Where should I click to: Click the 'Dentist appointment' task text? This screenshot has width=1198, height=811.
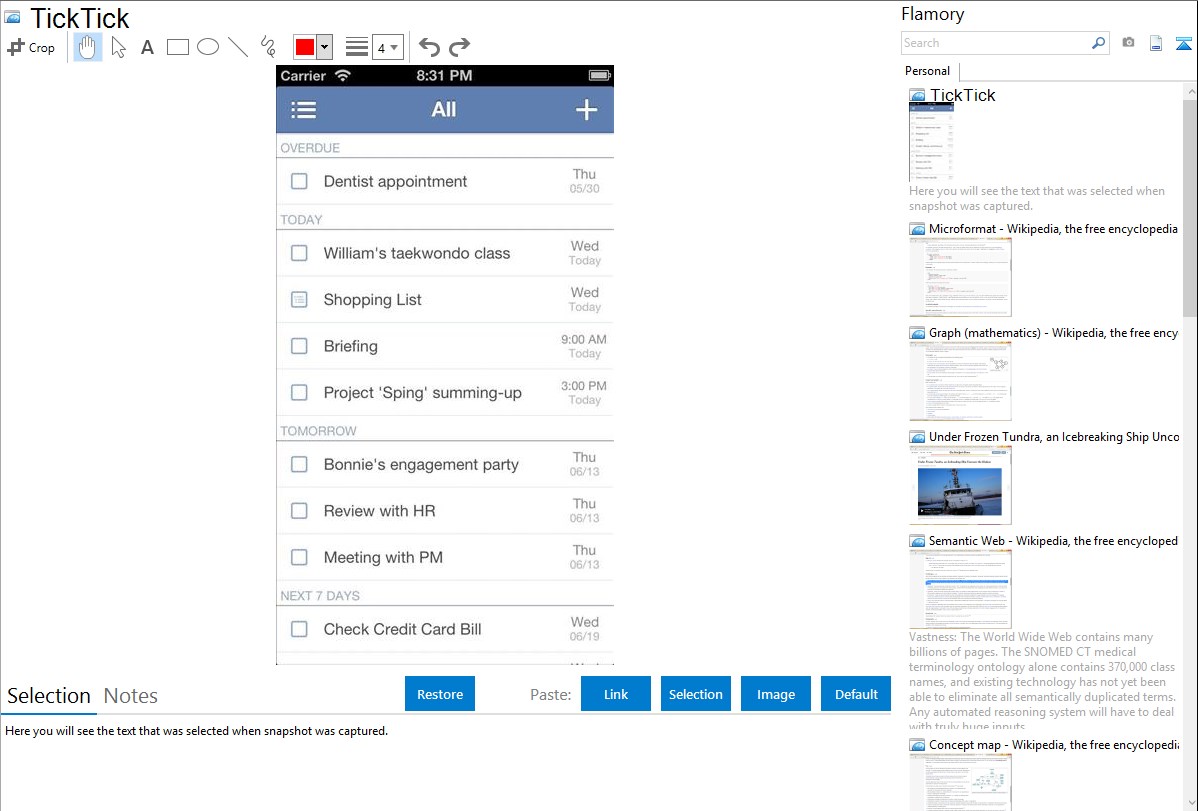395,182
